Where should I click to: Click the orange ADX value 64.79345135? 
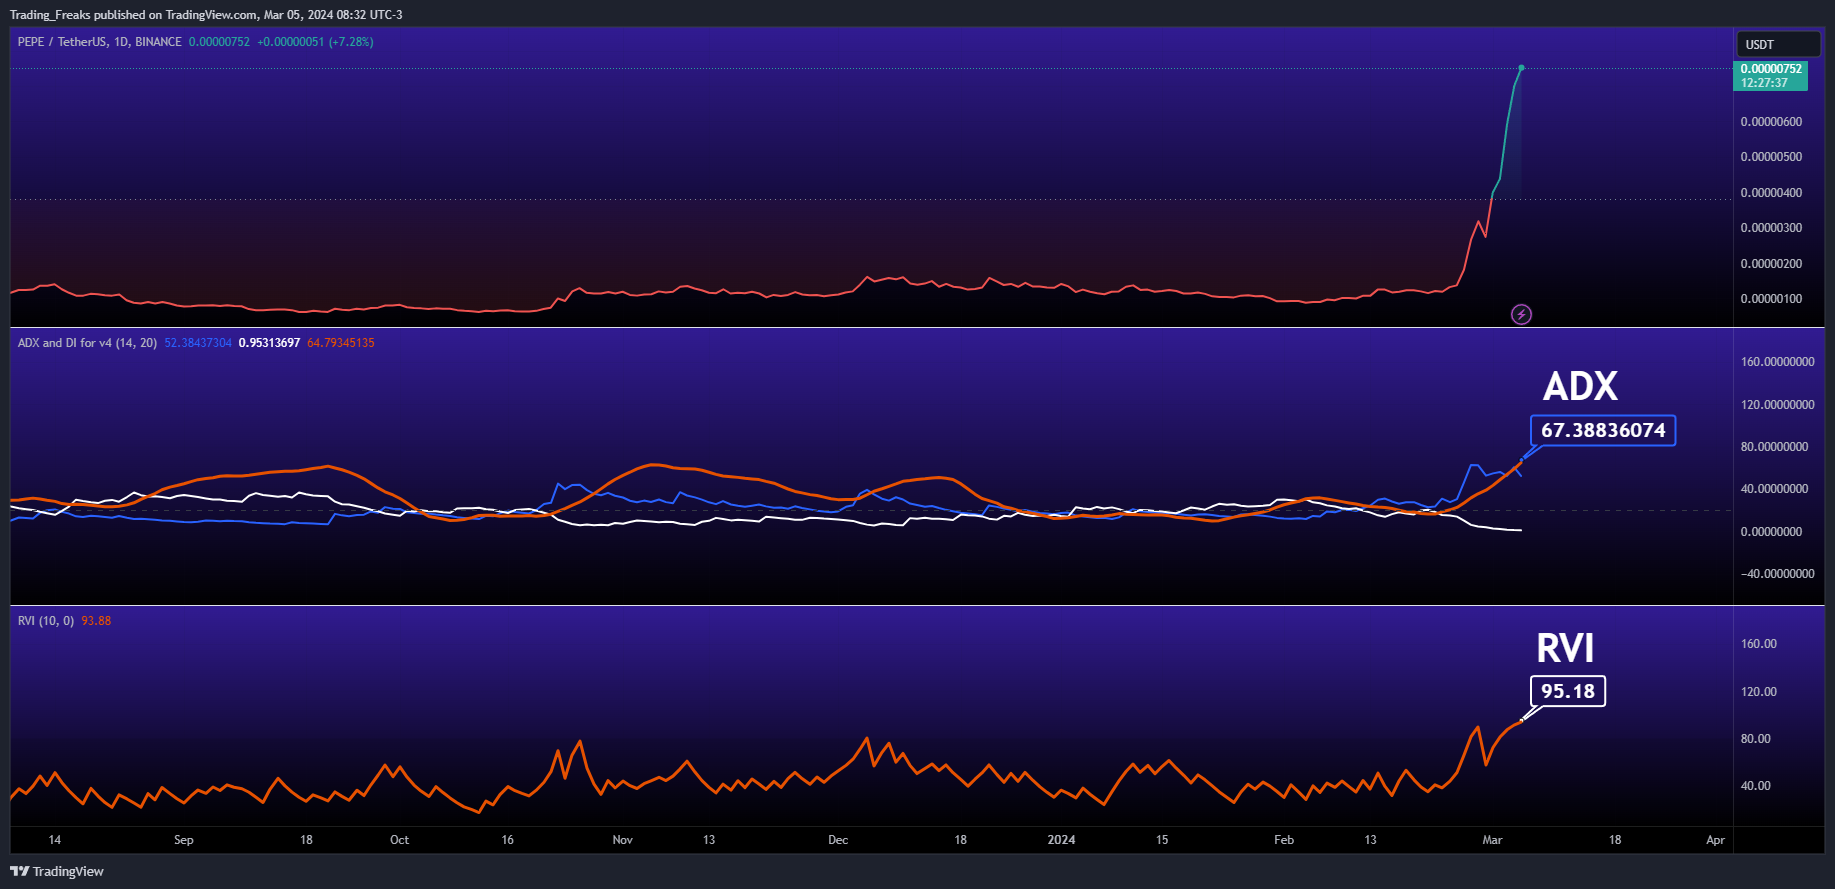pyautogui.click(x=341, y=343)
